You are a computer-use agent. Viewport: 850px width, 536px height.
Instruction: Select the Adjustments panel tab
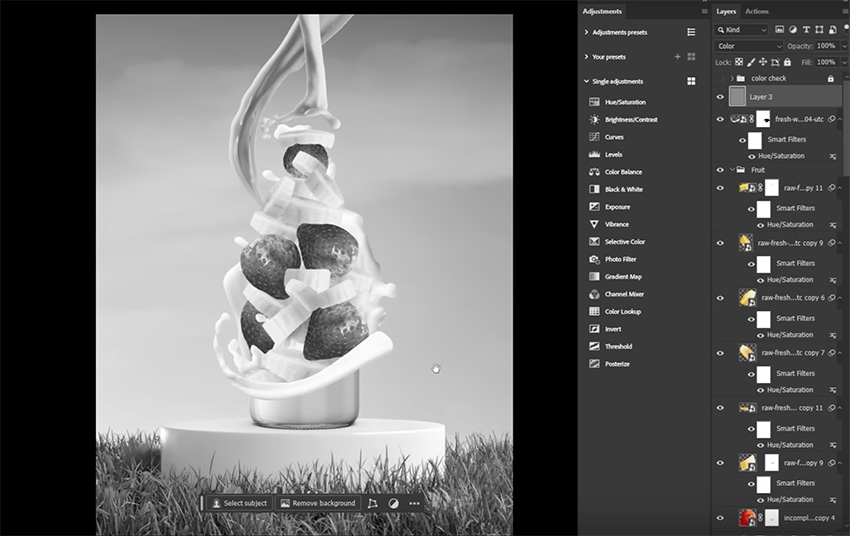602,11
